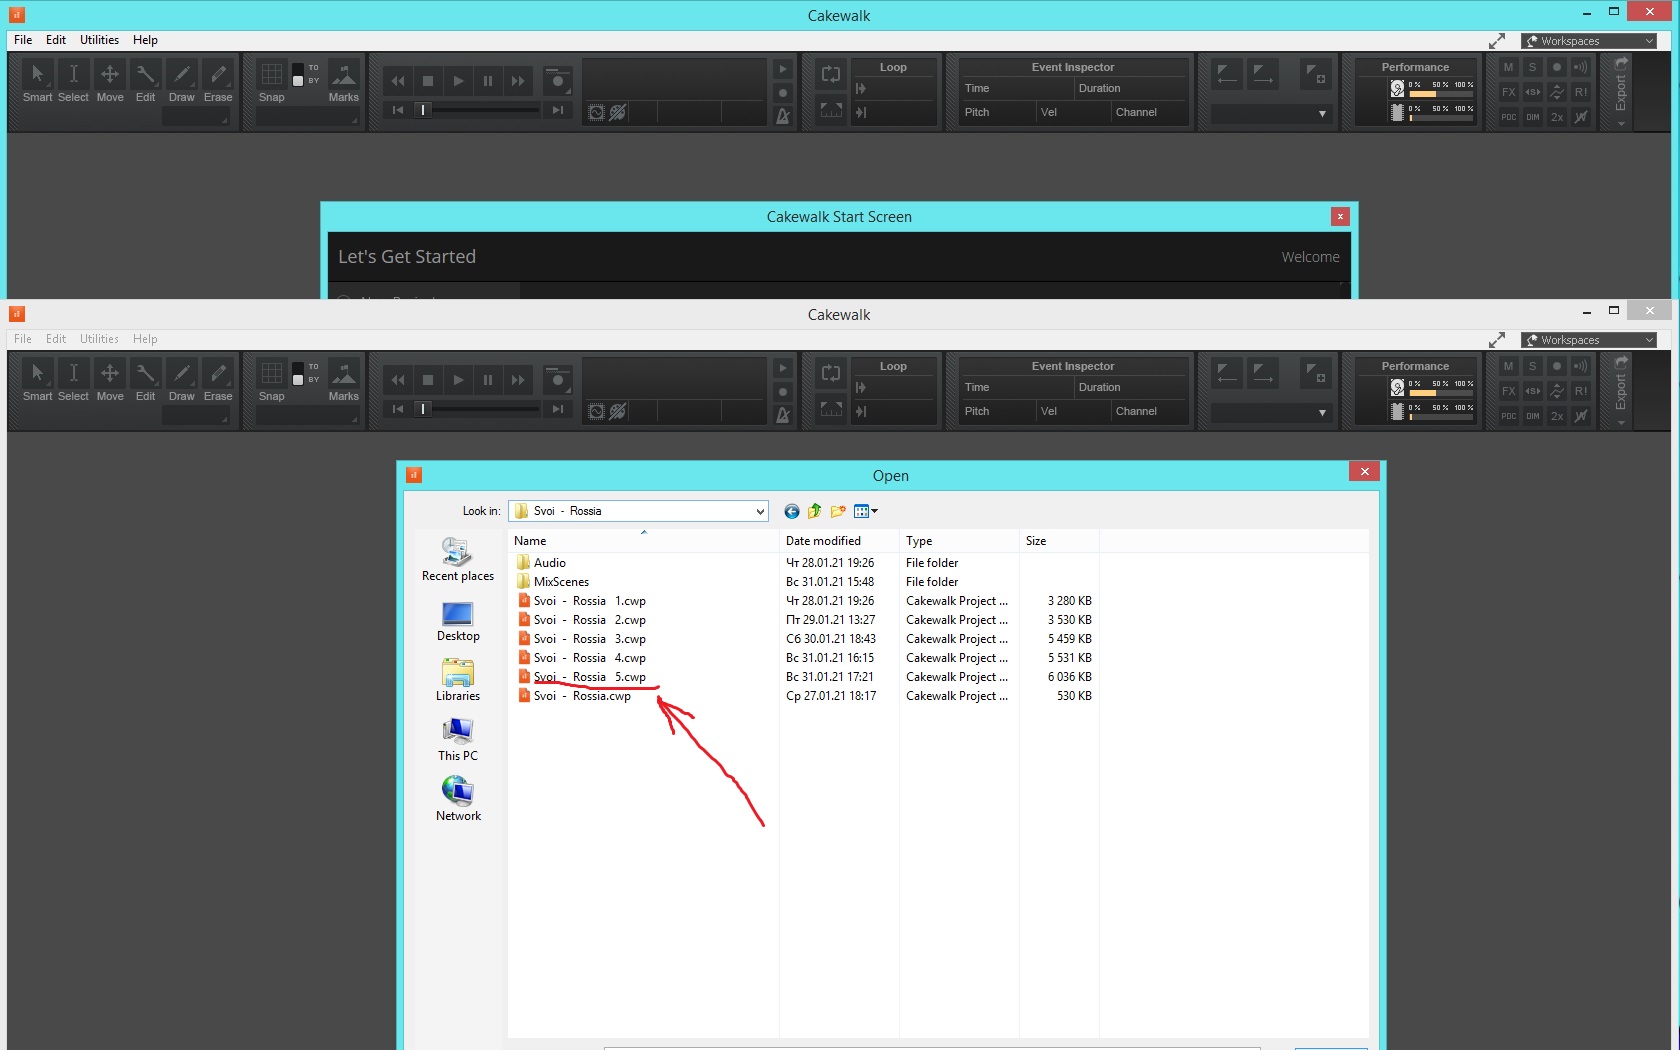1680x1050 pixels.
Task: Open the View Menu dropdown in Open dialog
Action: (866, 511)
